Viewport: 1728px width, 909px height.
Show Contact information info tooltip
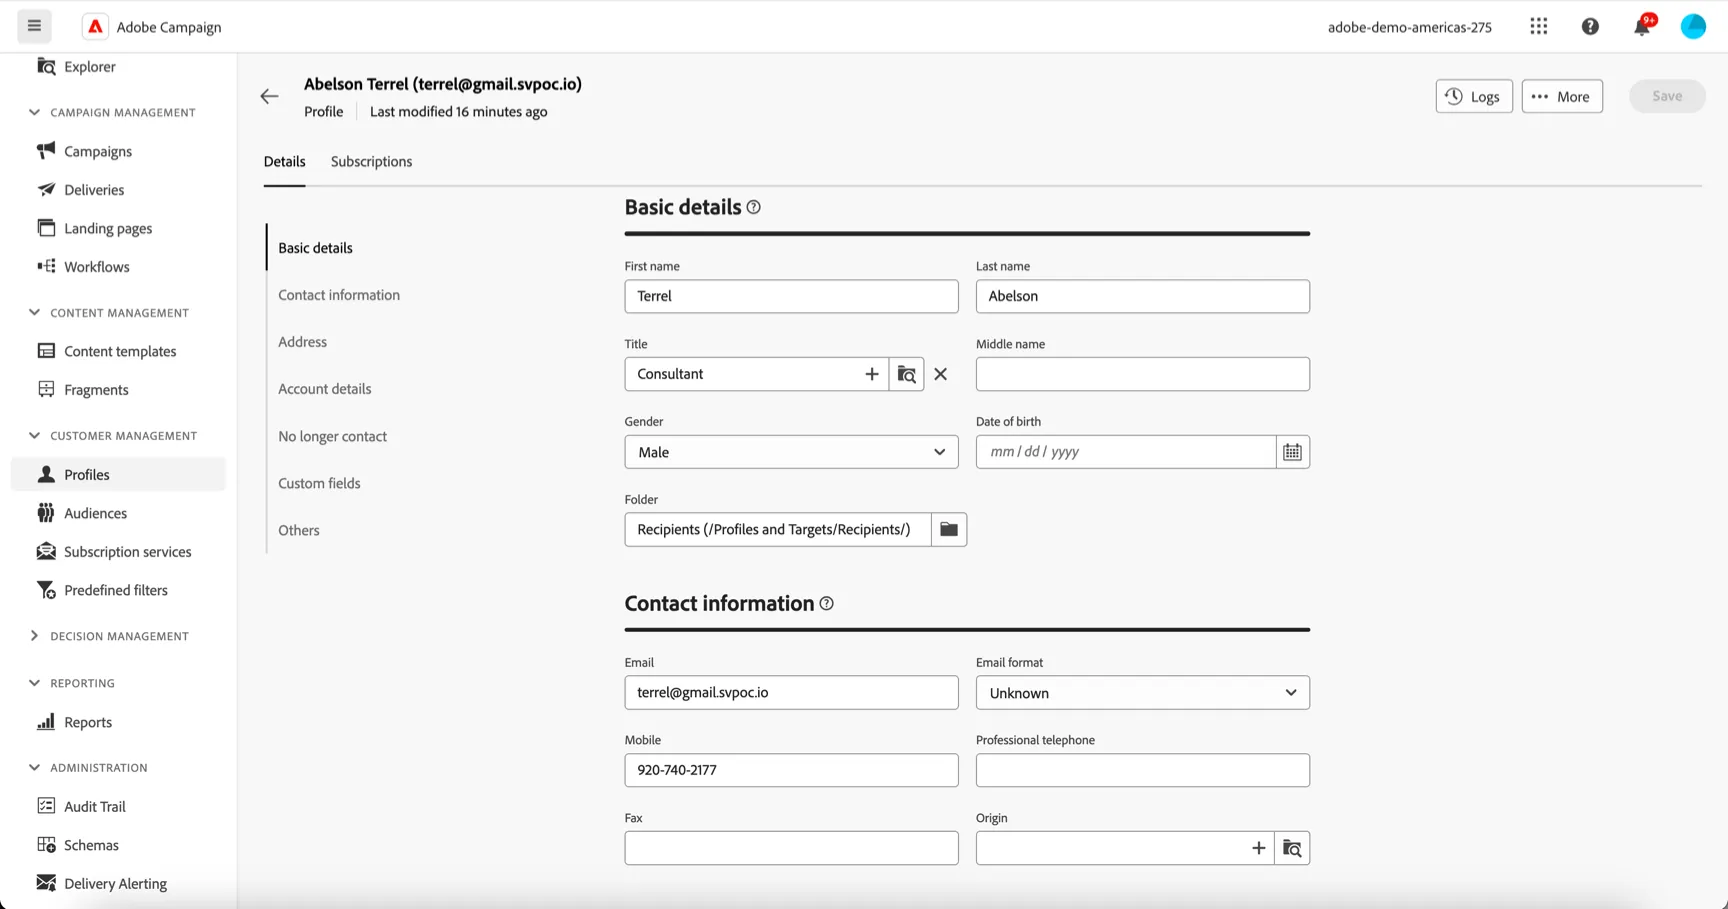point(827,604)
